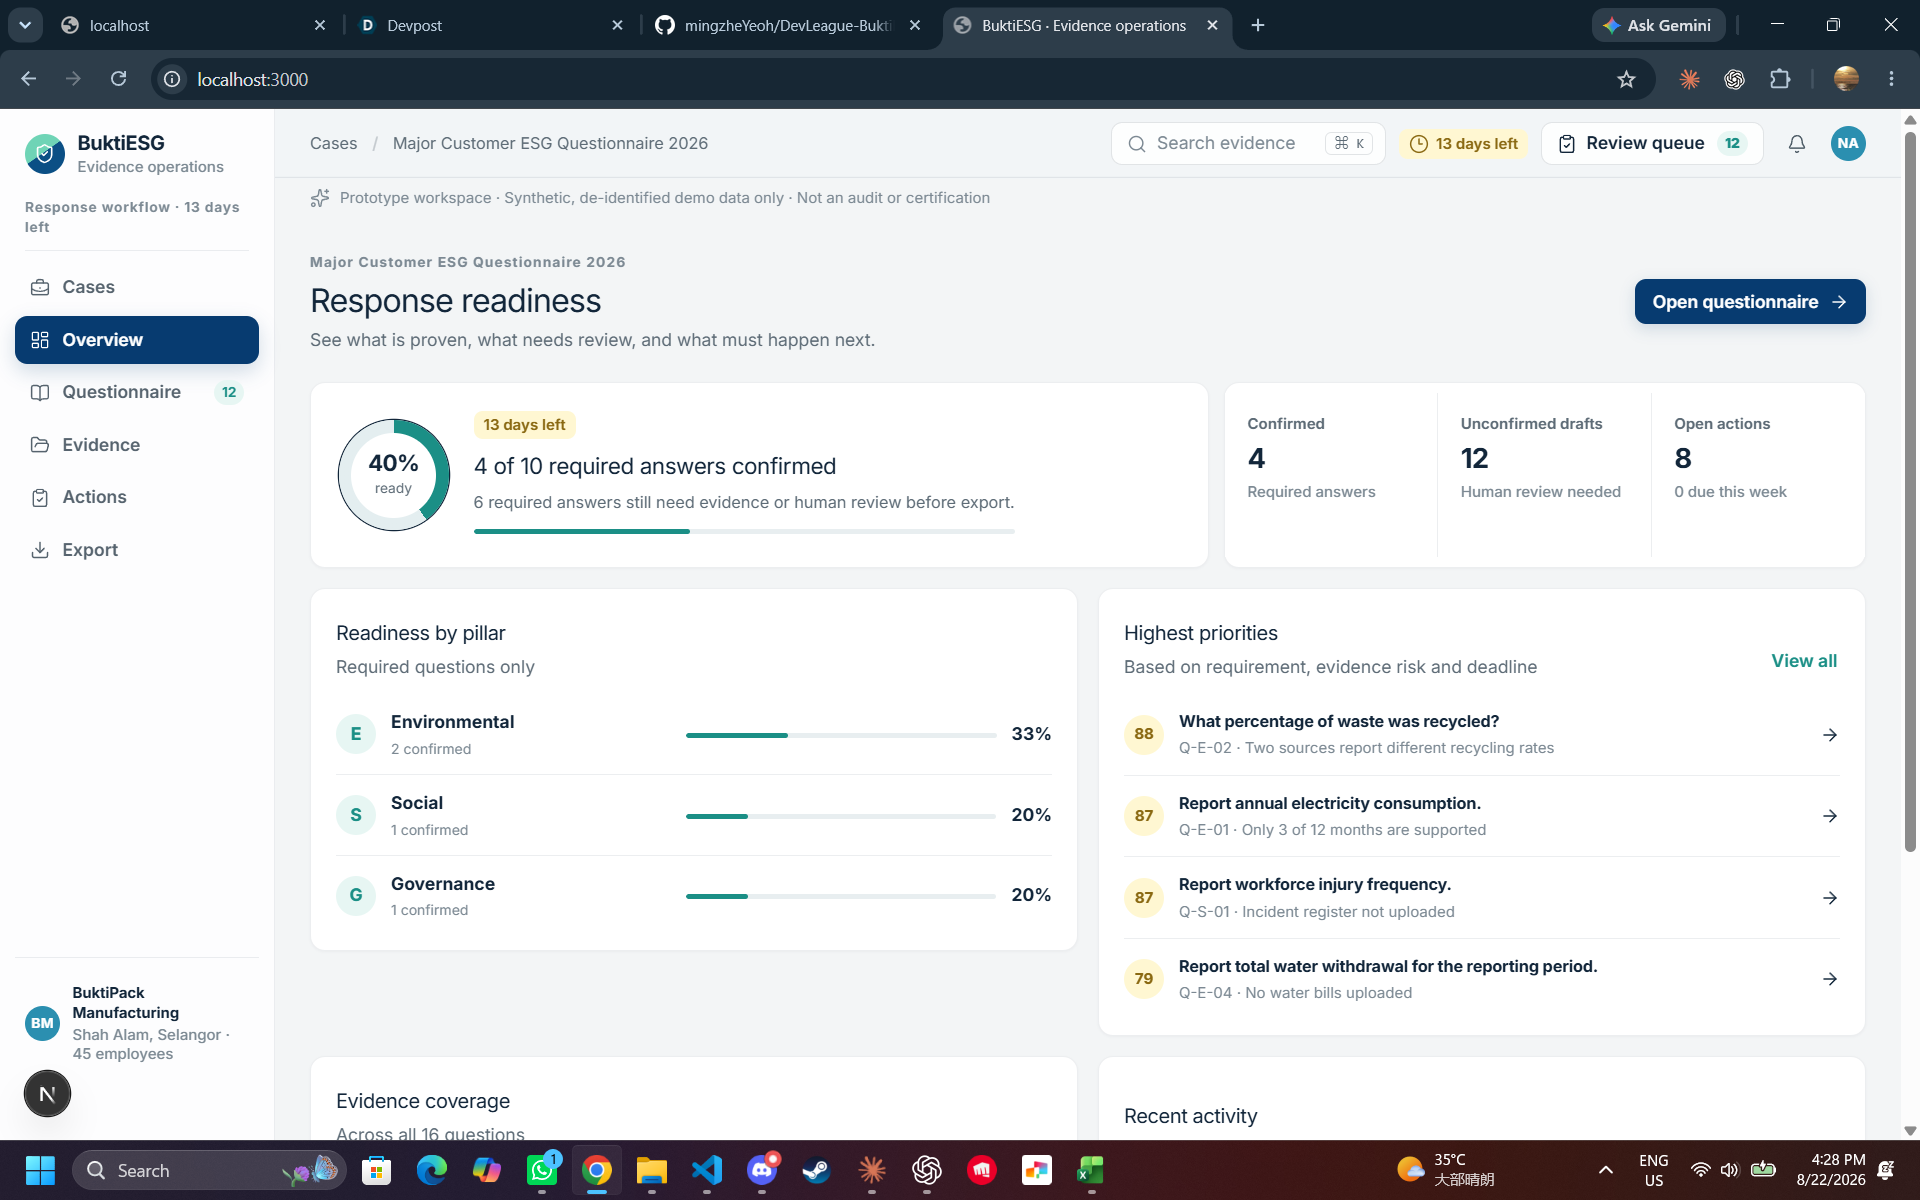Image resolution: width=1920 pixels, height=1200 pixels.
Task: Go back in browser
Action: click(x=28, y=79)
